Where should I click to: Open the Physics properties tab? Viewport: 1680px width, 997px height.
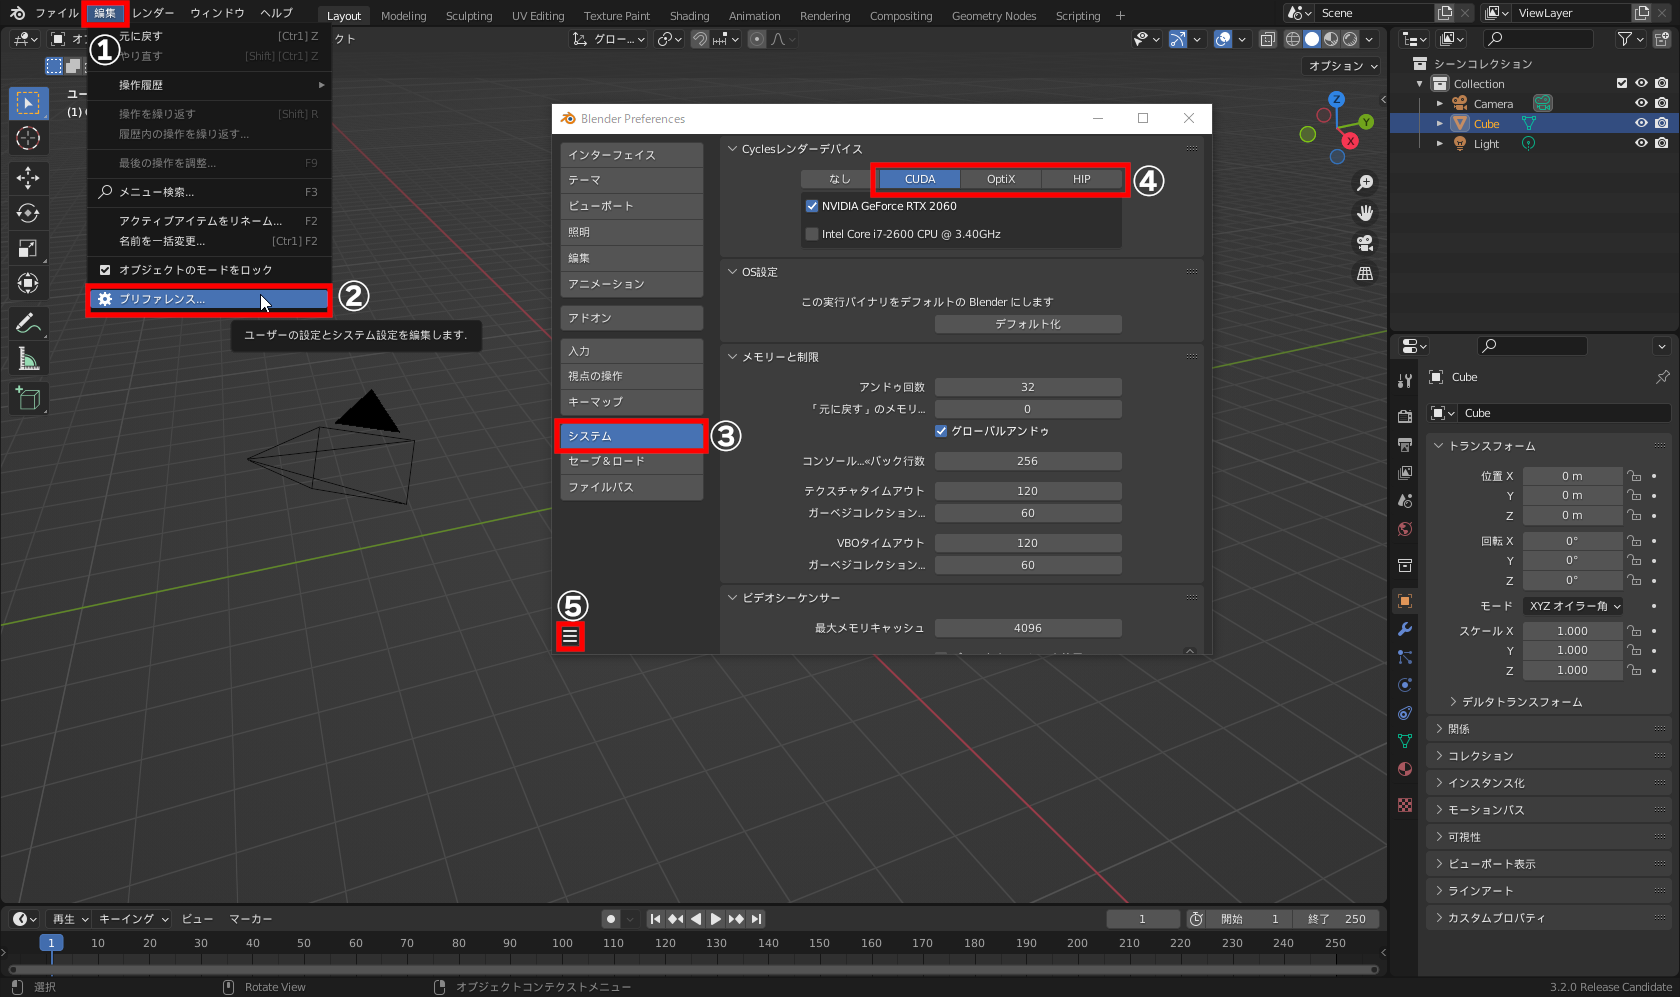click(x=1405, y=685)
